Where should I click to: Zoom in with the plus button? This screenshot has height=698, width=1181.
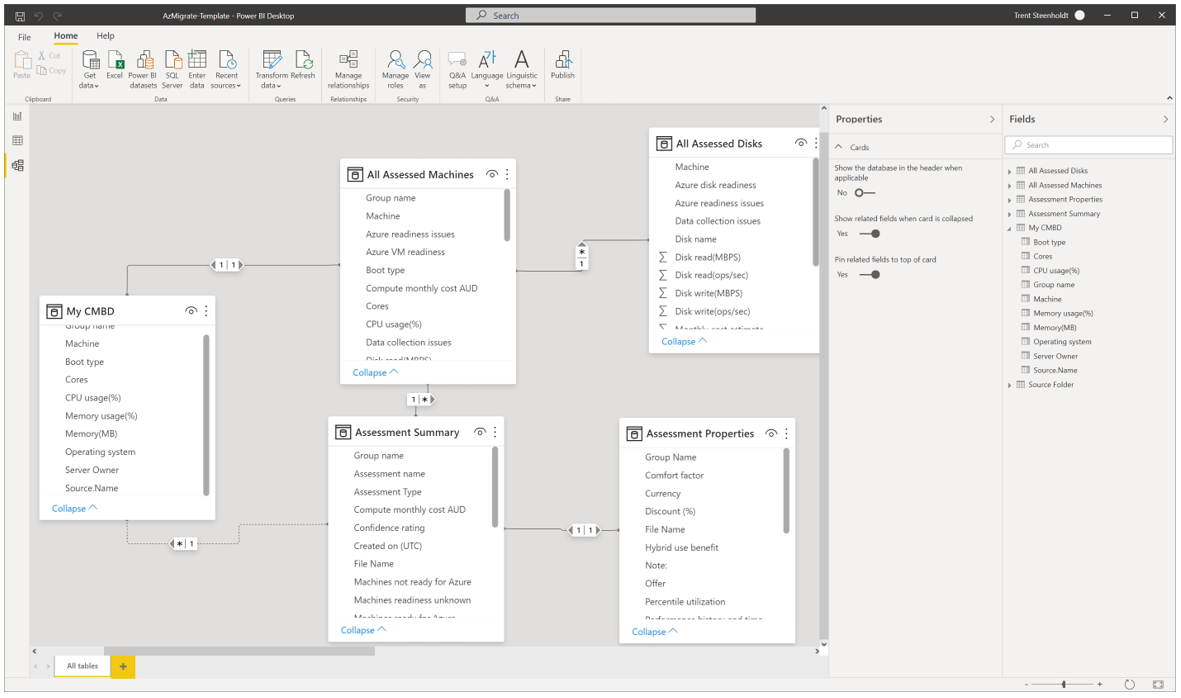coord(1100,684)
